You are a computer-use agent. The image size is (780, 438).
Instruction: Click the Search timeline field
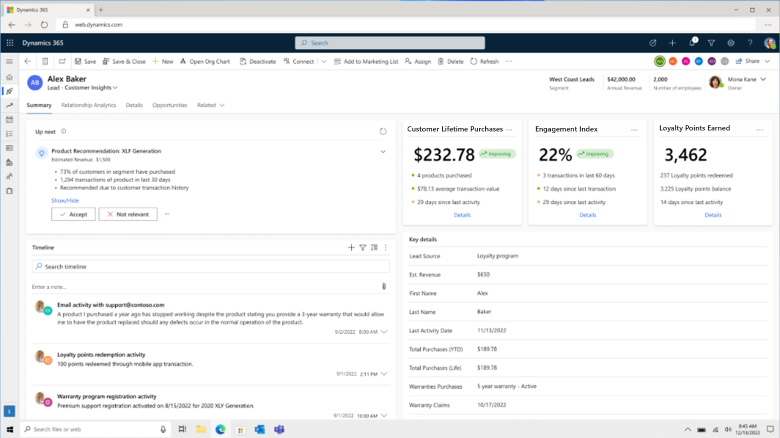210,267
